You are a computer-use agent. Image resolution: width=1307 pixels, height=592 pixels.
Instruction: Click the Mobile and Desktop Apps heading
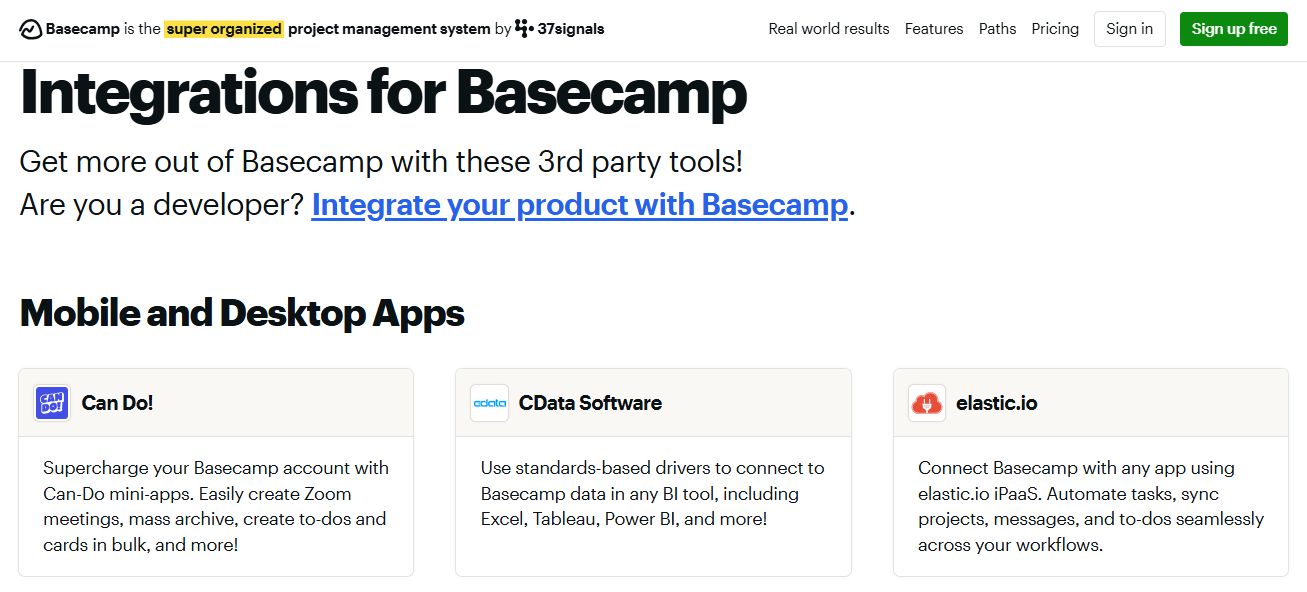242,312
